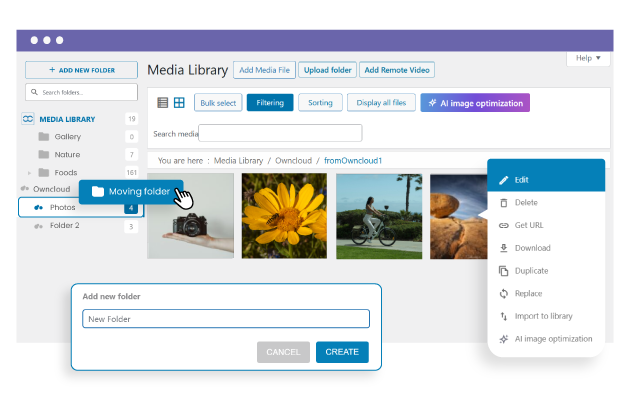This screenshot has height=400, width=630.
Task: Select the camera in hand thumbnail
Action: click(190, 216)
